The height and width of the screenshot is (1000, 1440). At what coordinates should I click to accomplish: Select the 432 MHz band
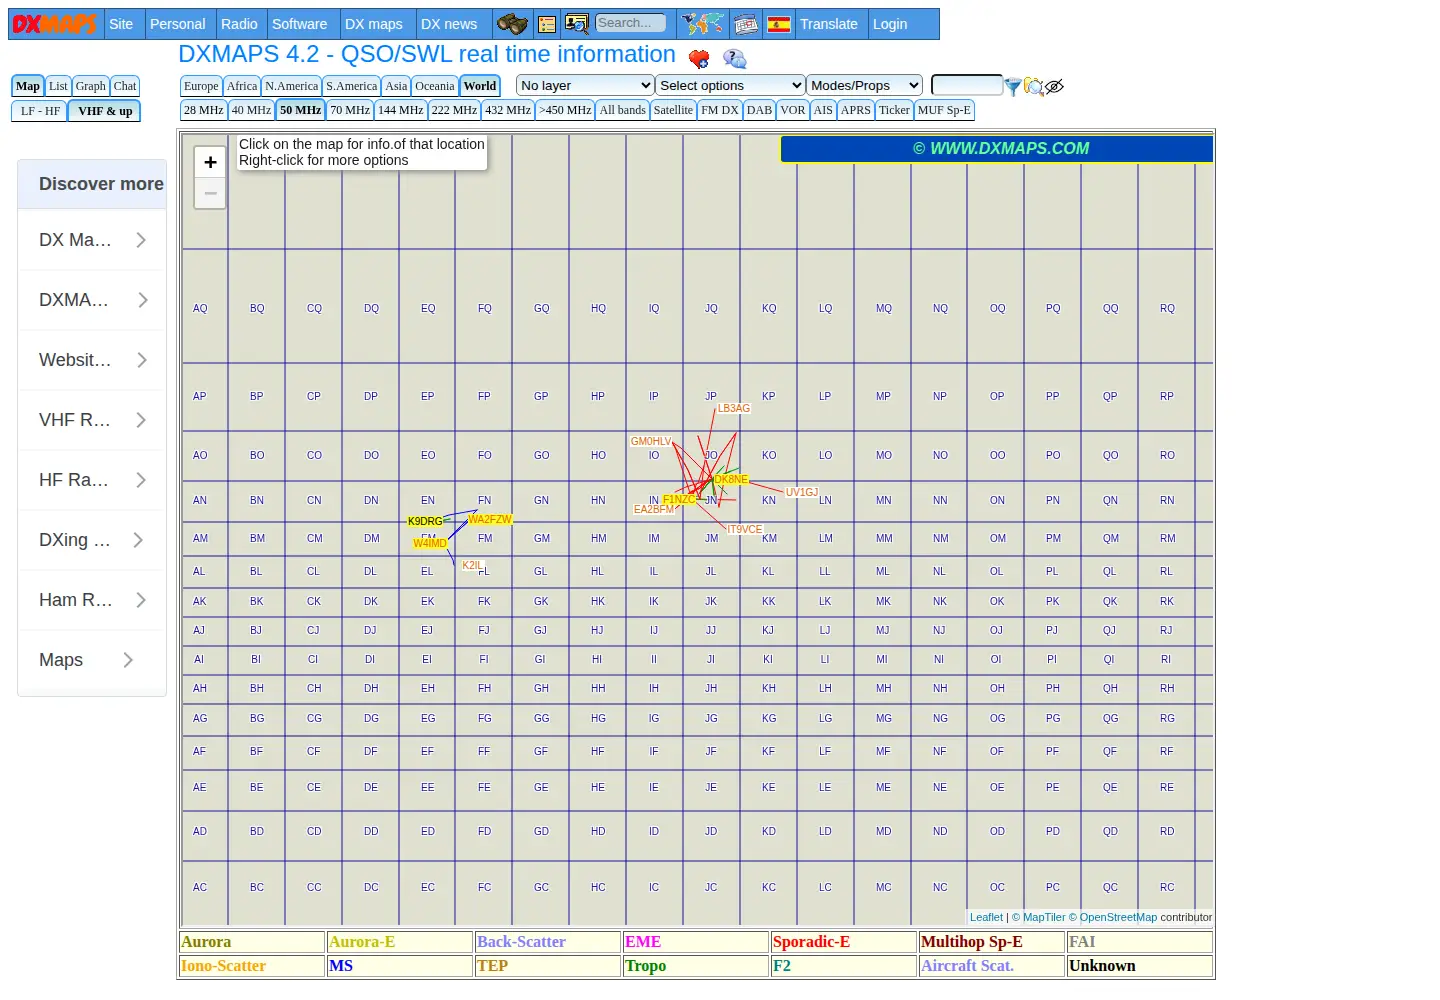tap(508, 110)
